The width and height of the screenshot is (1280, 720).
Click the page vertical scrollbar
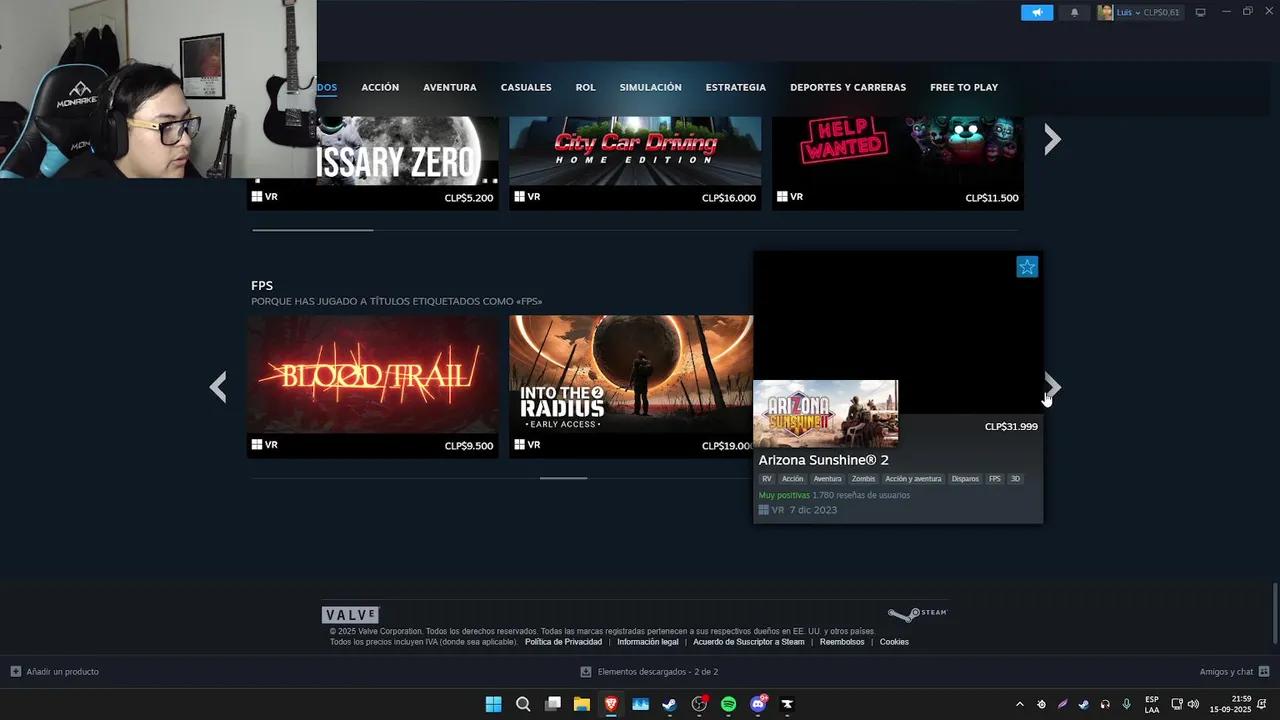point(1275,613)
